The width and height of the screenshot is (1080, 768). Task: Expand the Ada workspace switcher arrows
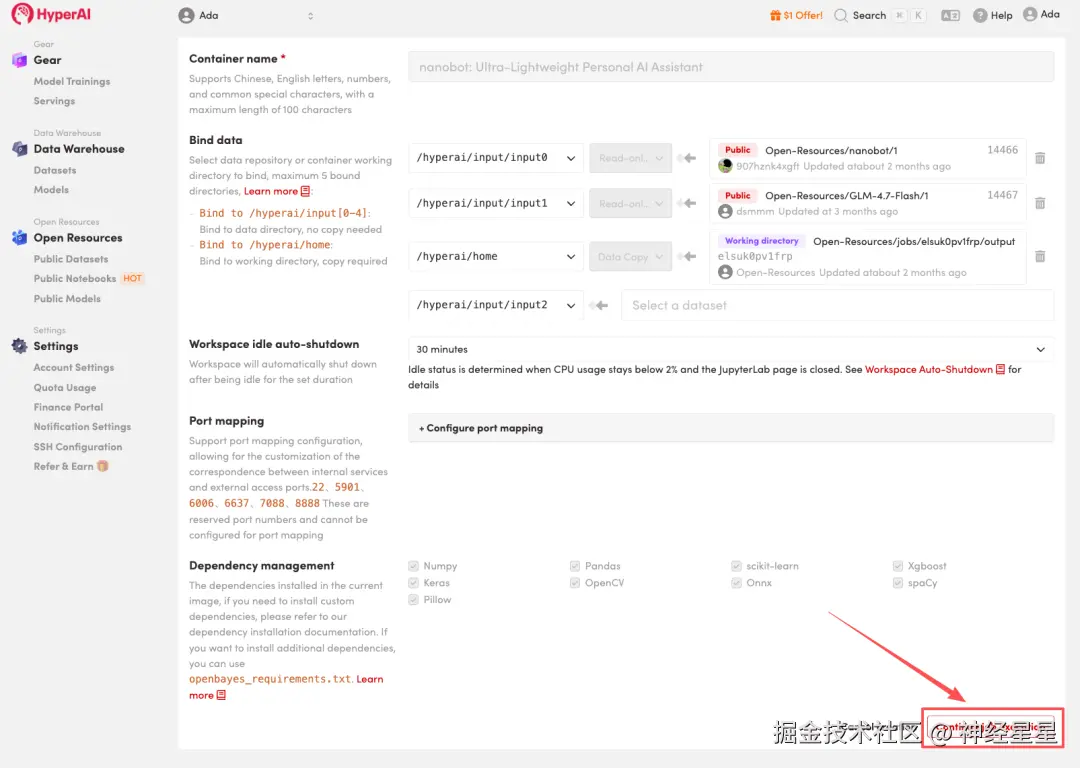[311, 15]
